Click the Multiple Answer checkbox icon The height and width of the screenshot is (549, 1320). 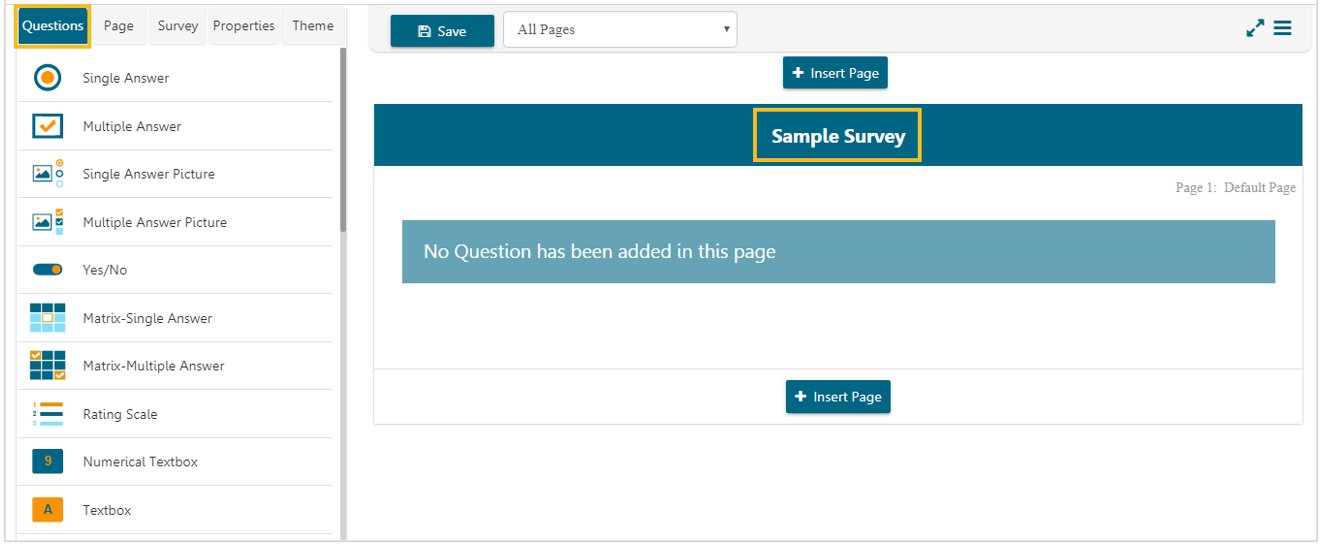pos(47,126)
